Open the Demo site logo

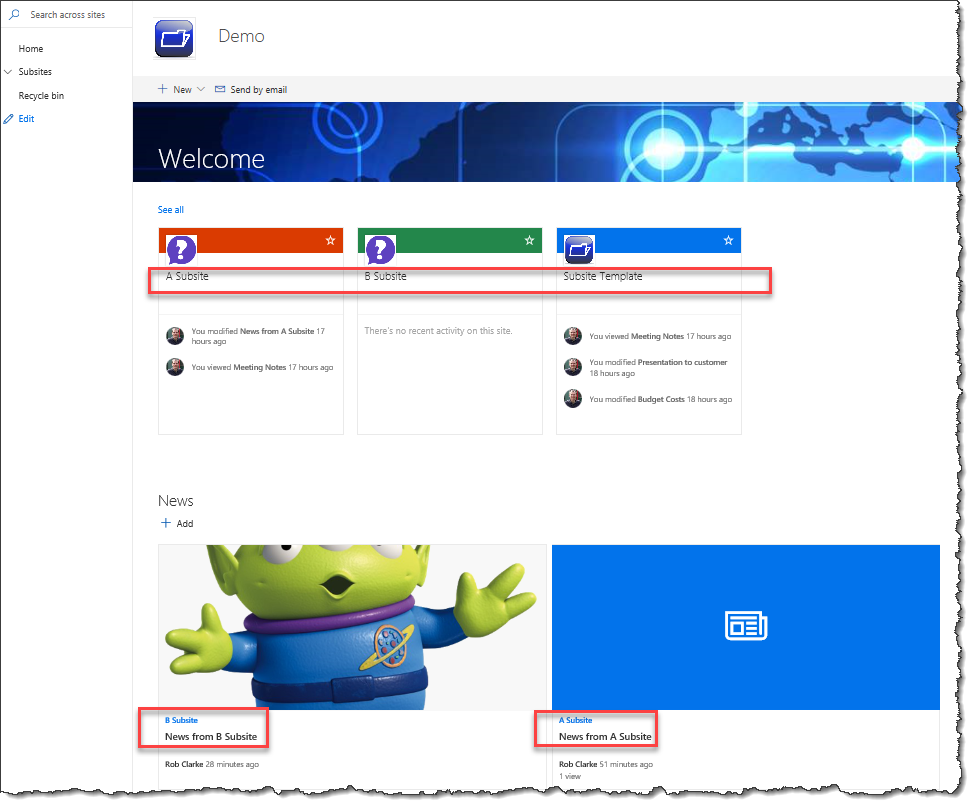click(x=174, y=38)
